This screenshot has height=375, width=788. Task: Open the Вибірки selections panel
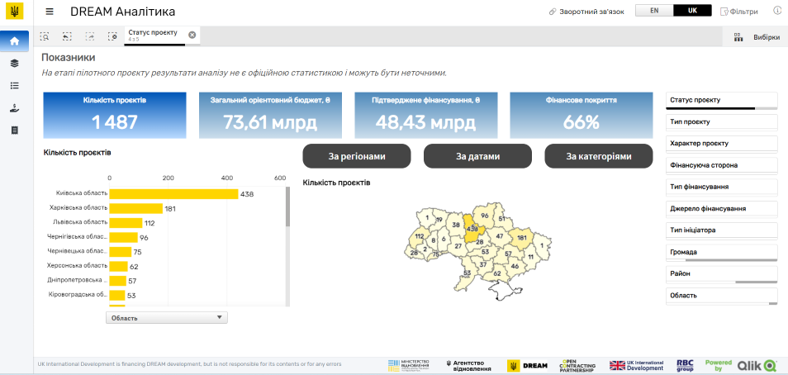766,37
